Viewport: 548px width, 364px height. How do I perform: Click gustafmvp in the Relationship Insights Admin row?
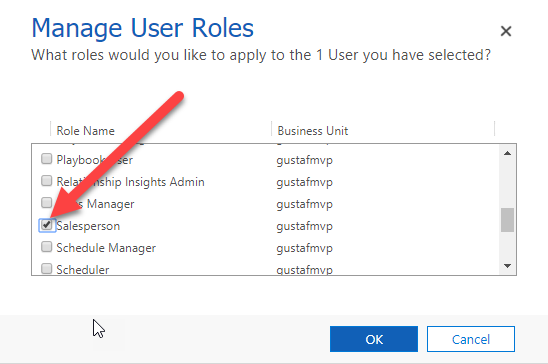click(x=304, y=183)
